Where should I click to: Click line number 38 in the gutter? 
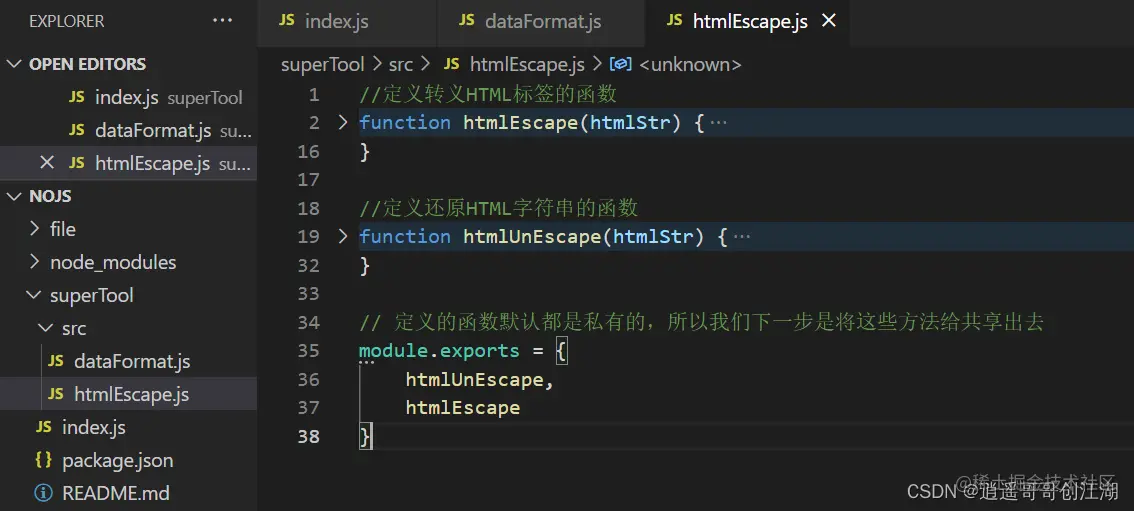coord(308,437)
